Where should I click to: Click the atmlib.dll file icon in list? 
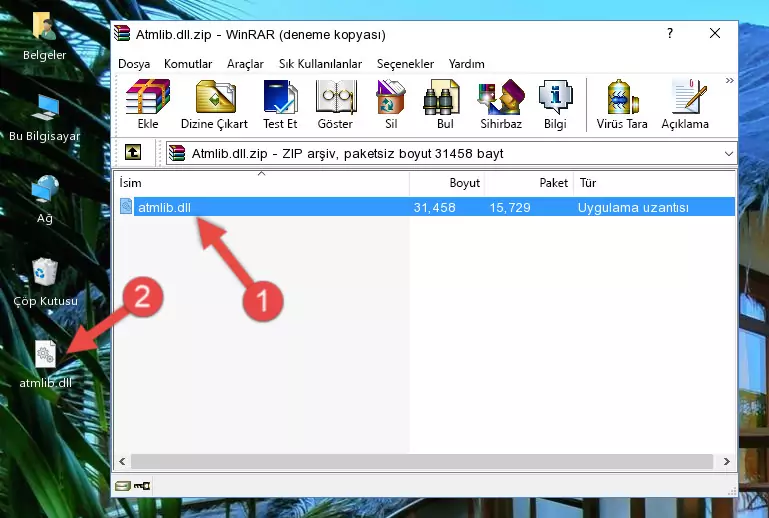pos(126,207)
